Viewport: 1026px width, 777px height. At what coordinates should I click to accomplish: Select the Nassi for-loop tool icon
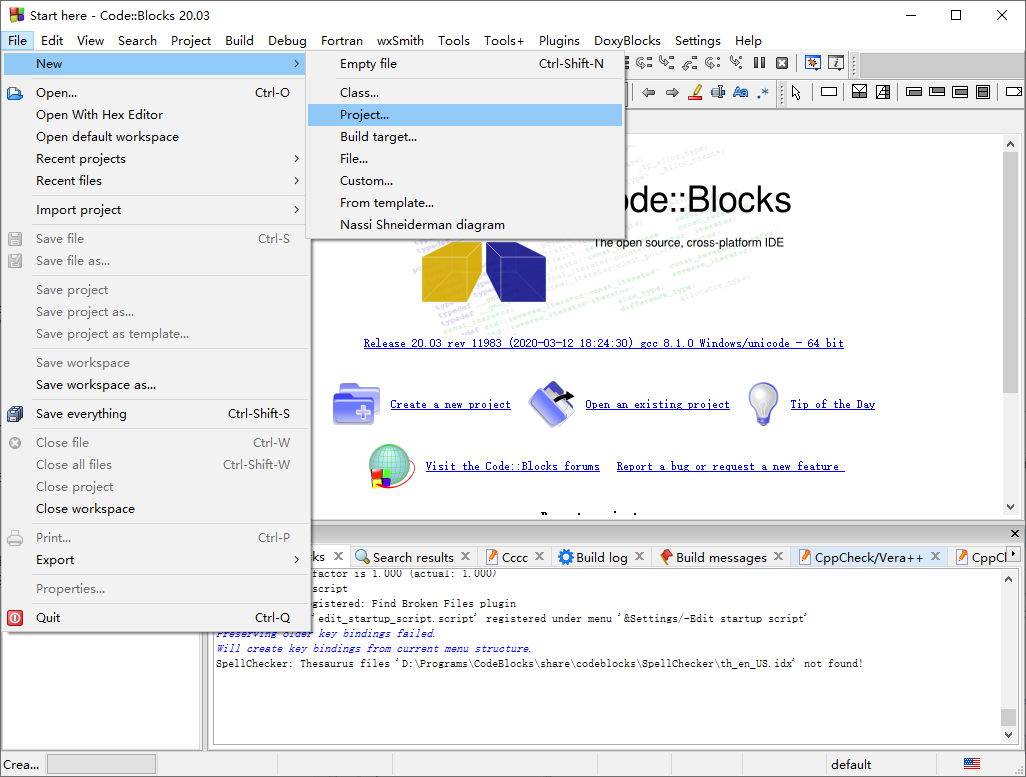click(x=960, y=92)
